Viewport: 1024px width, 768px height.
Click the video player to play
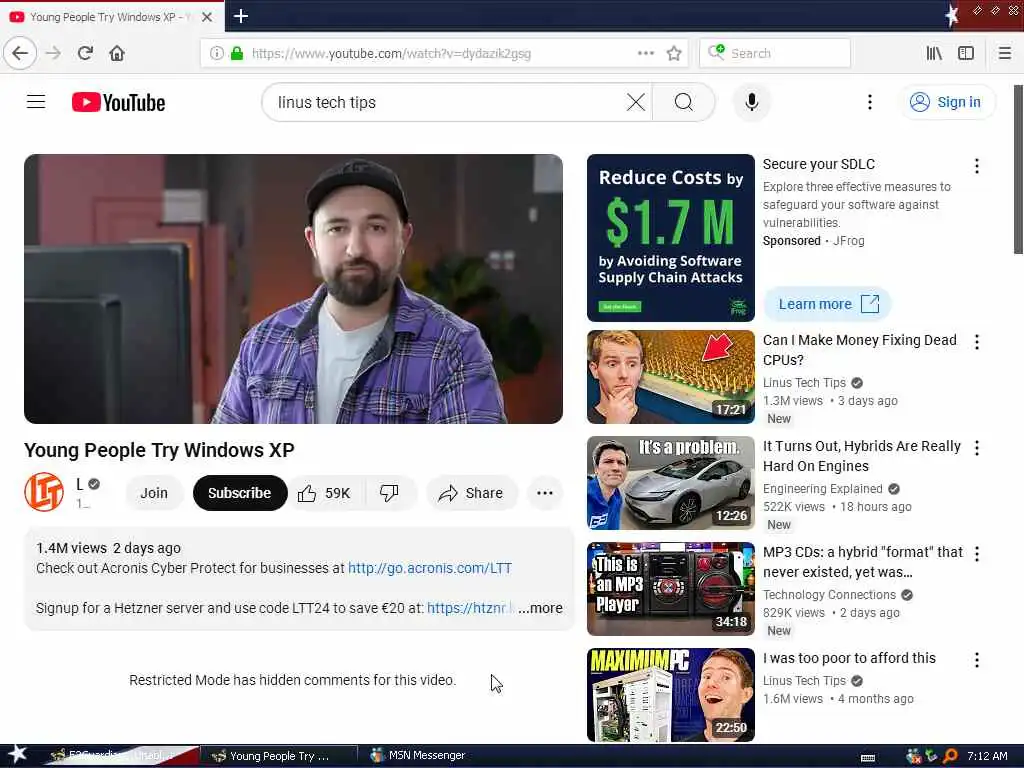click(293, 289)
